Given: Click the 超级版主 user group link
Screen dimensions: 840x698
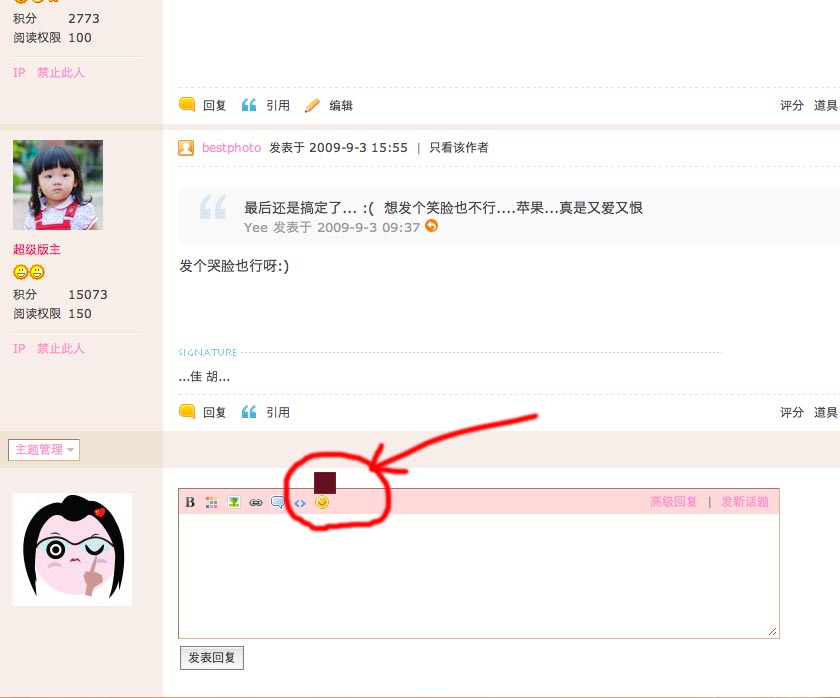Looking at the screenshot, I should click(x=37, y=249).
